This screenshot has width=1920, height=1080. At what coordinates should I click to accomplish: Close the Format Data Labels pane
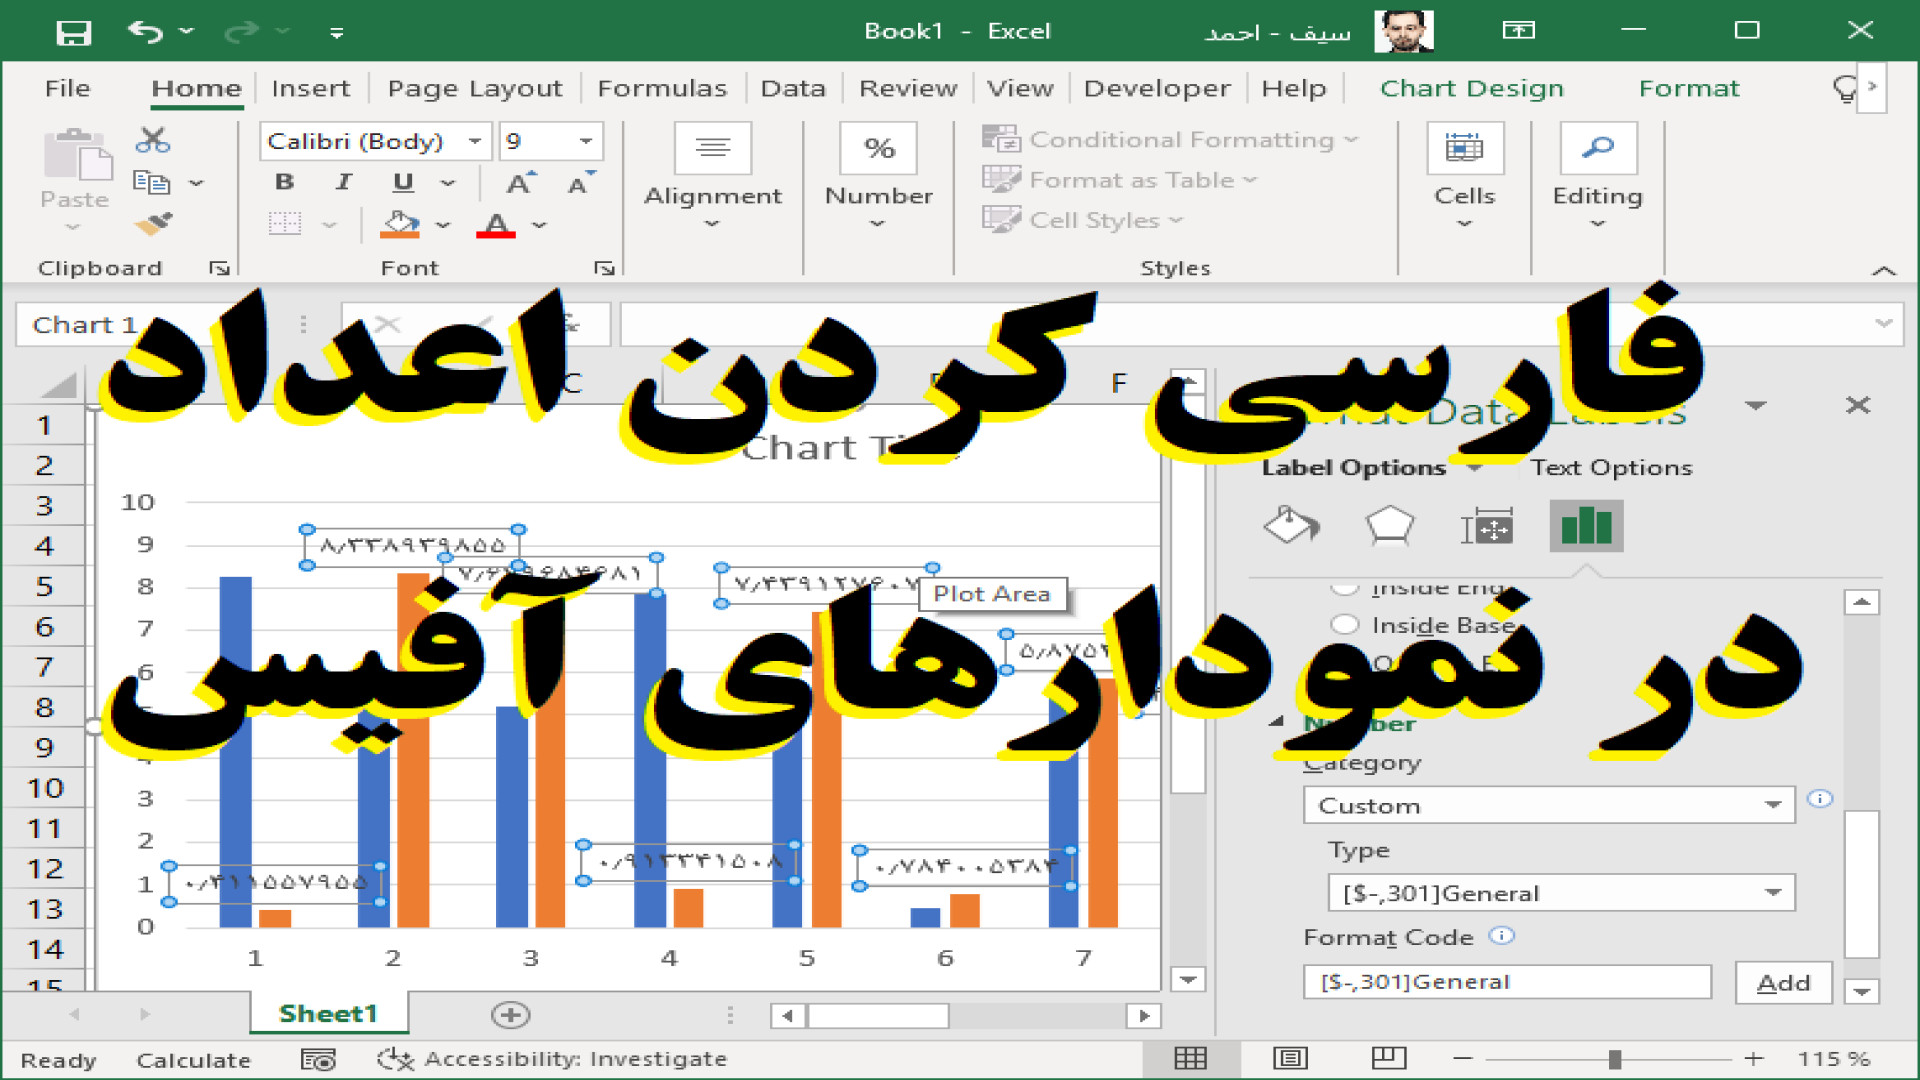pyautogui.click(x=1858, y=405)
